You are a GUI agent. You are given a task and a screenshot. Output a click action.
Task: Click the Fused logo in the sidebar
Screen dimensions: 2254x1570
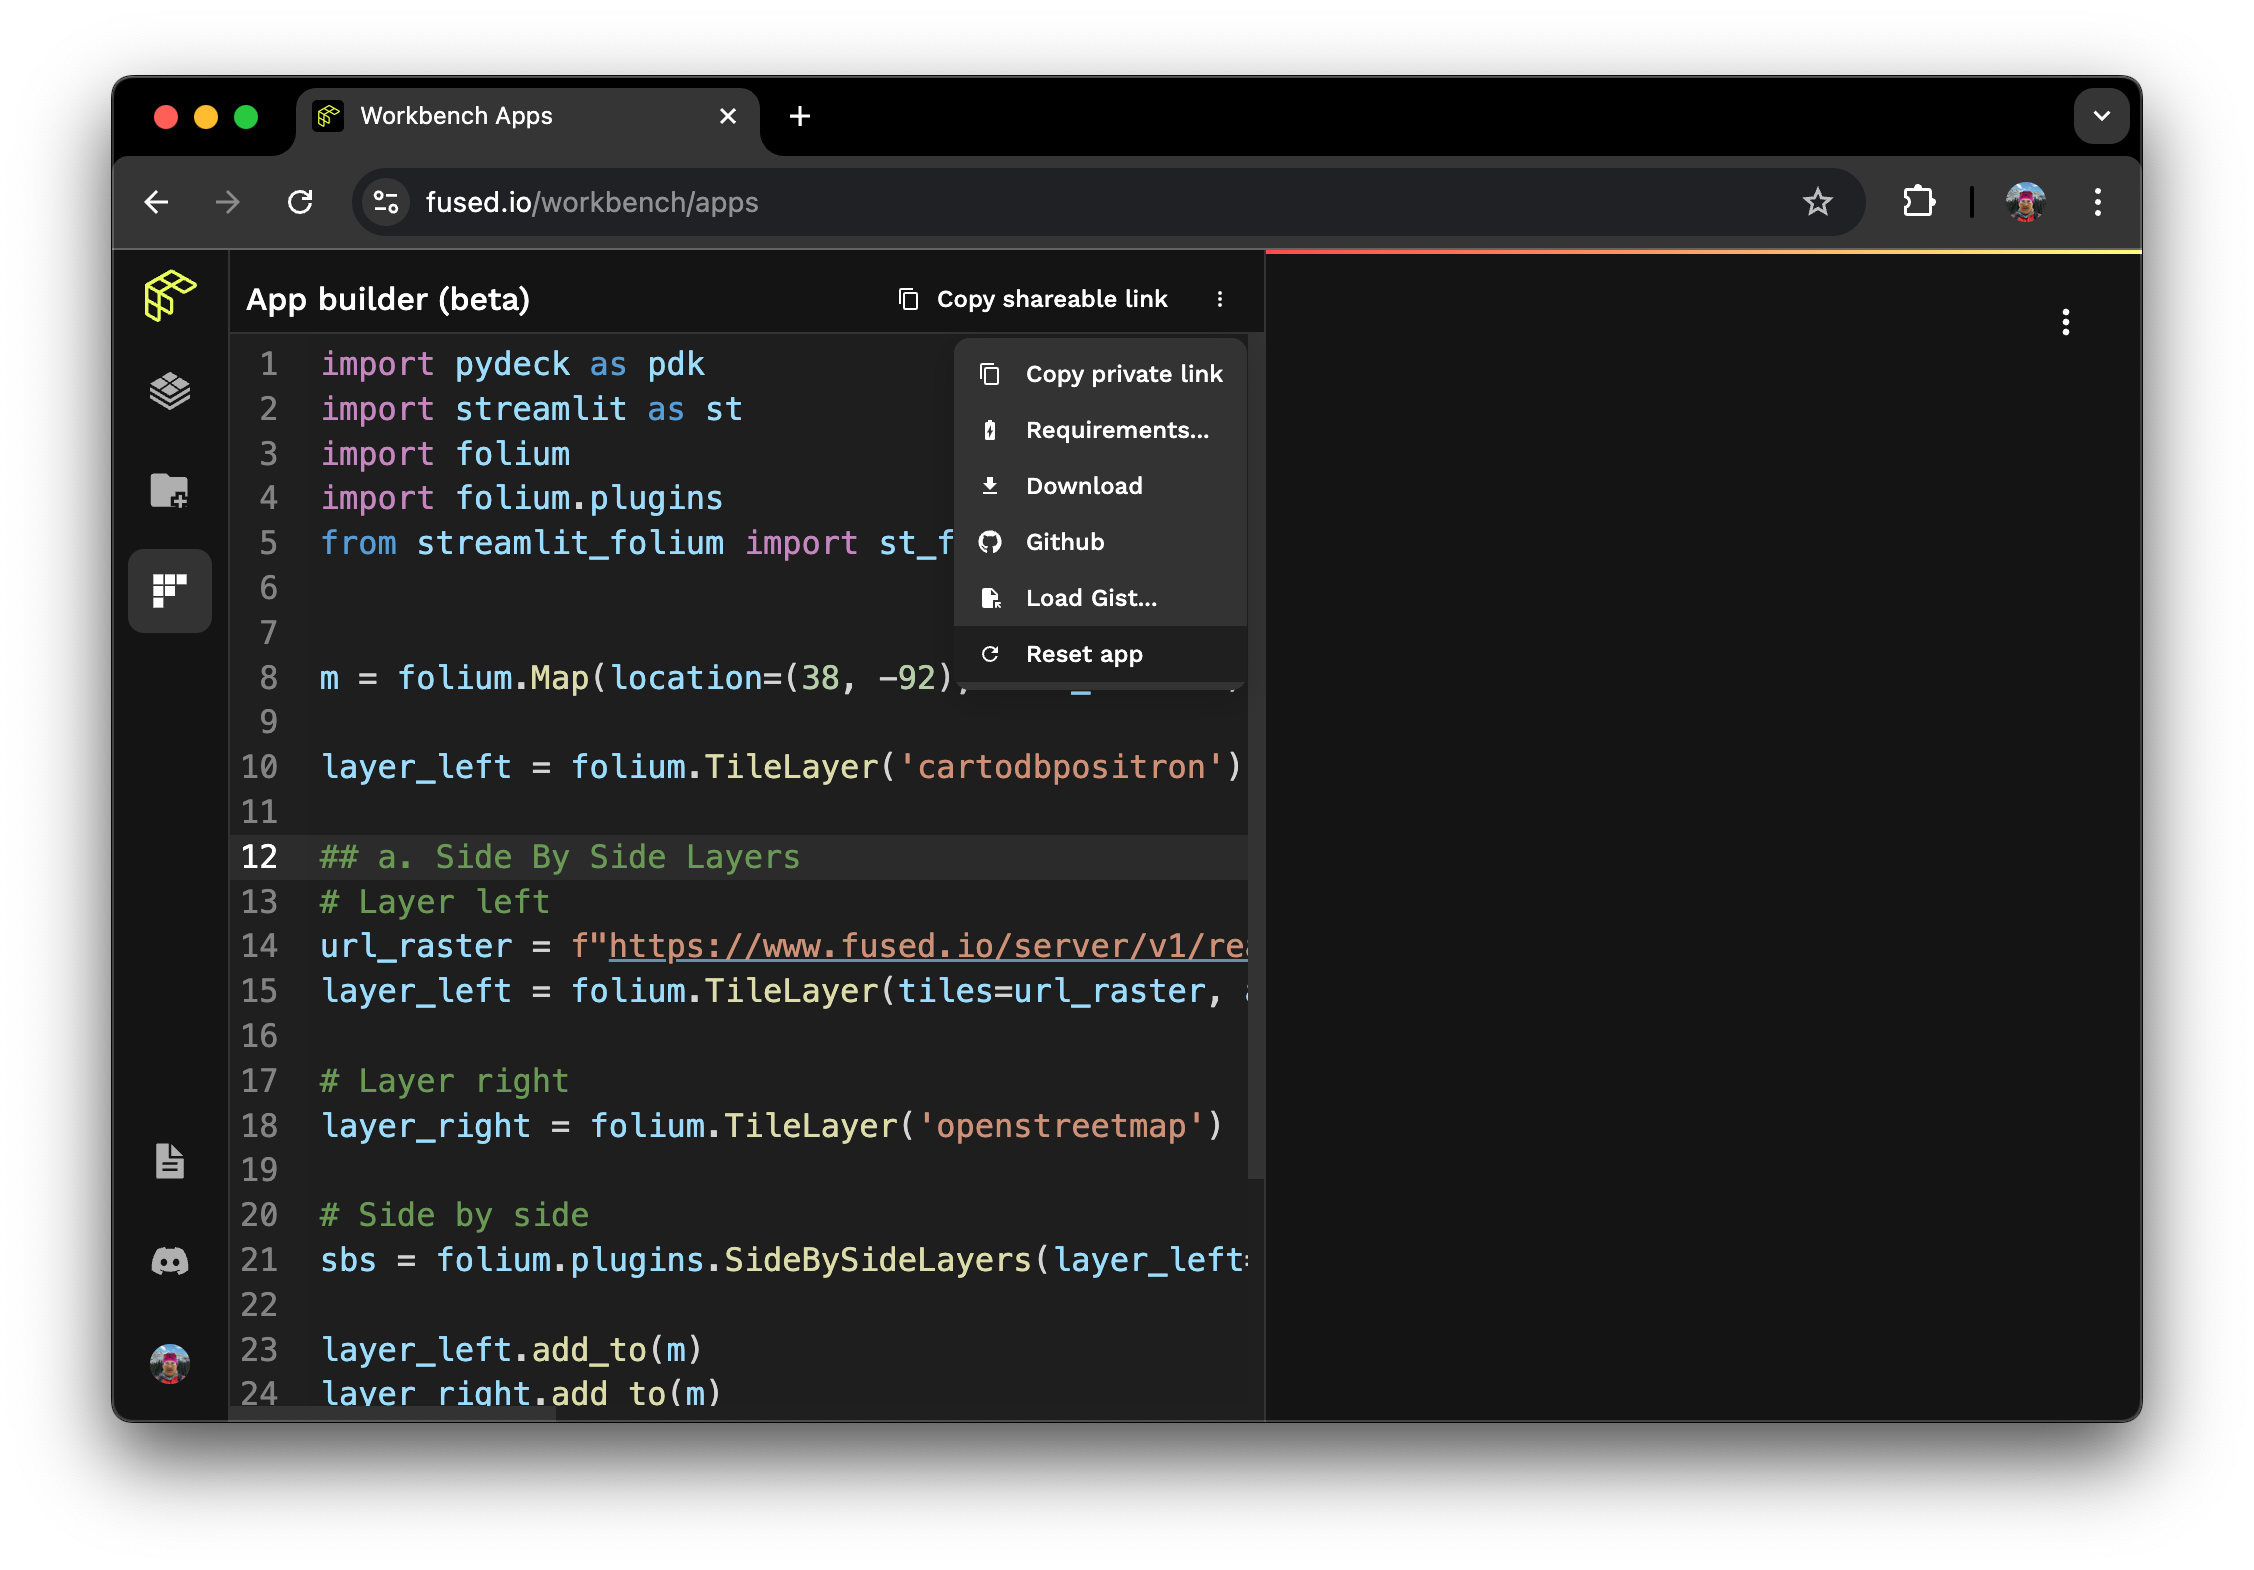tap(170, 295)
